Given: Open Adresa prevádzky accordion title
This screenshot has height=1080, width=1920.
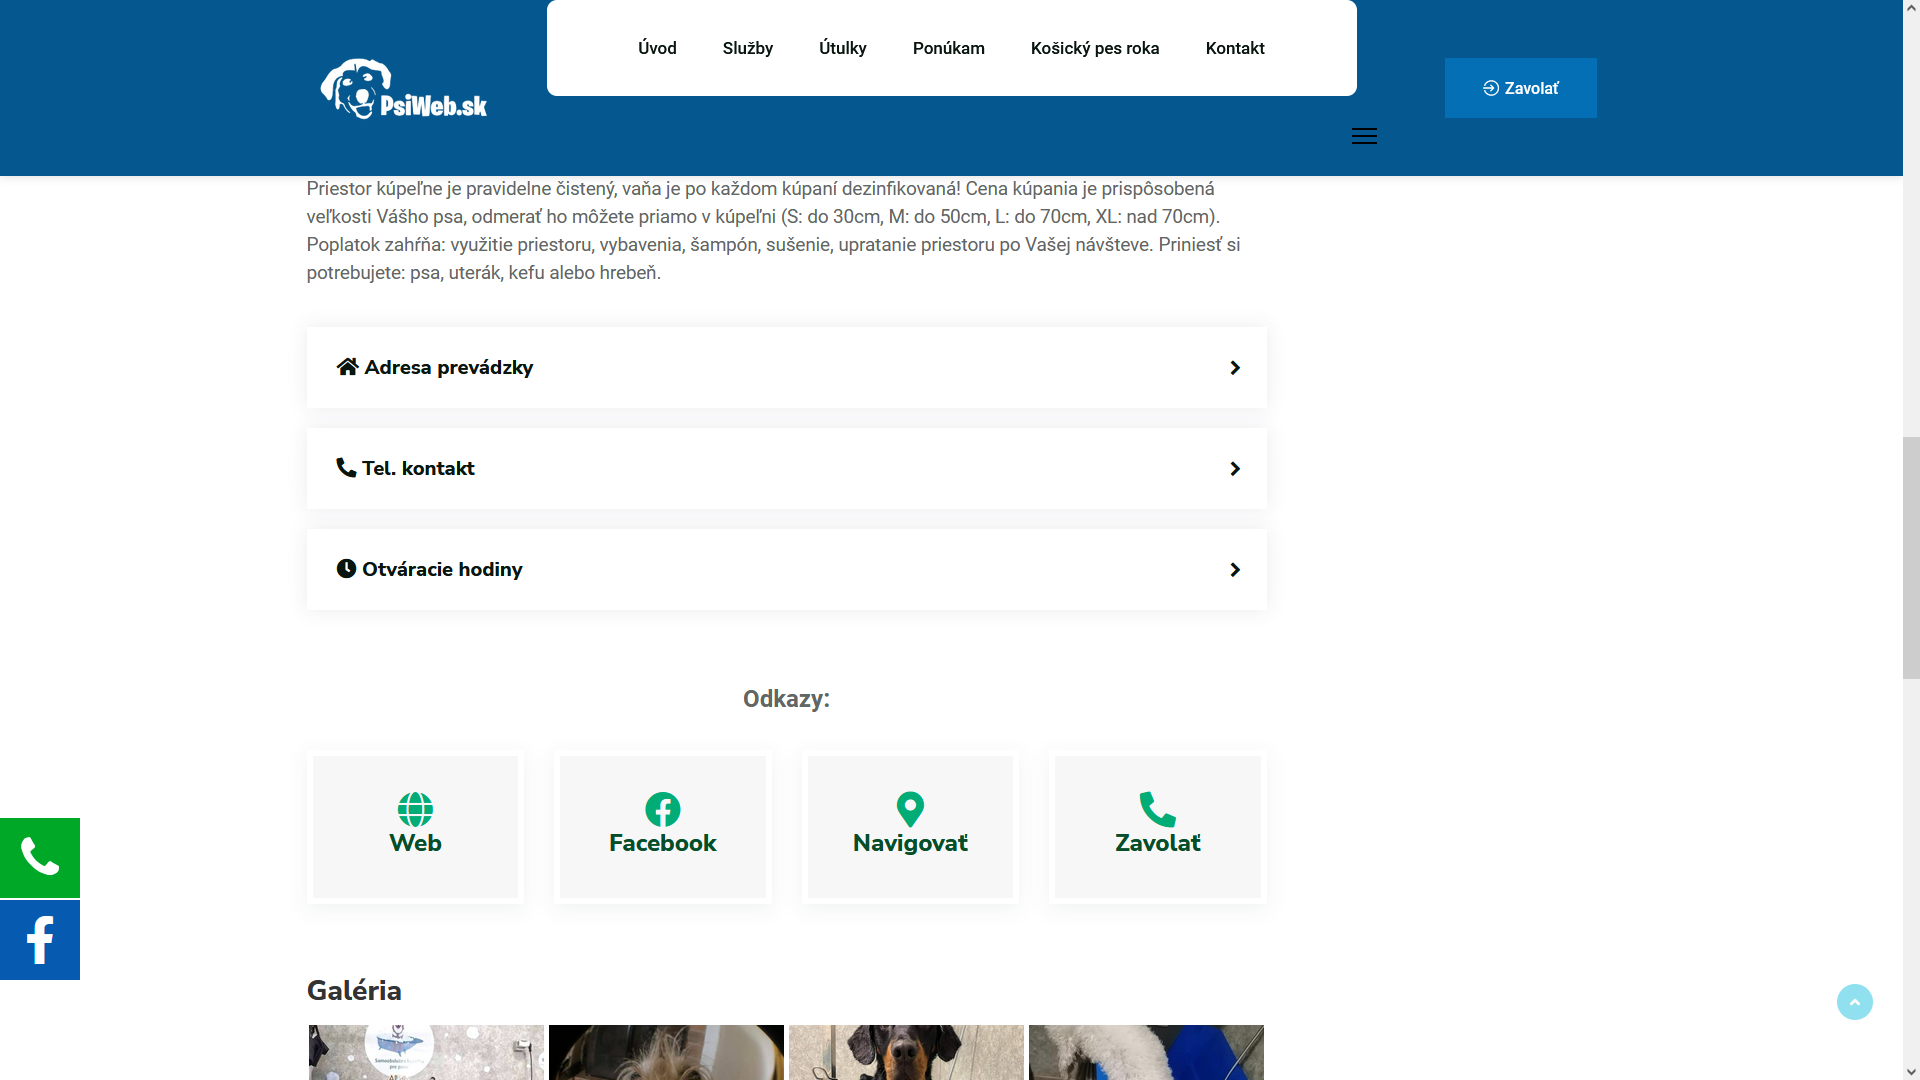Looking at the screenshot, I should click(449, 367).
